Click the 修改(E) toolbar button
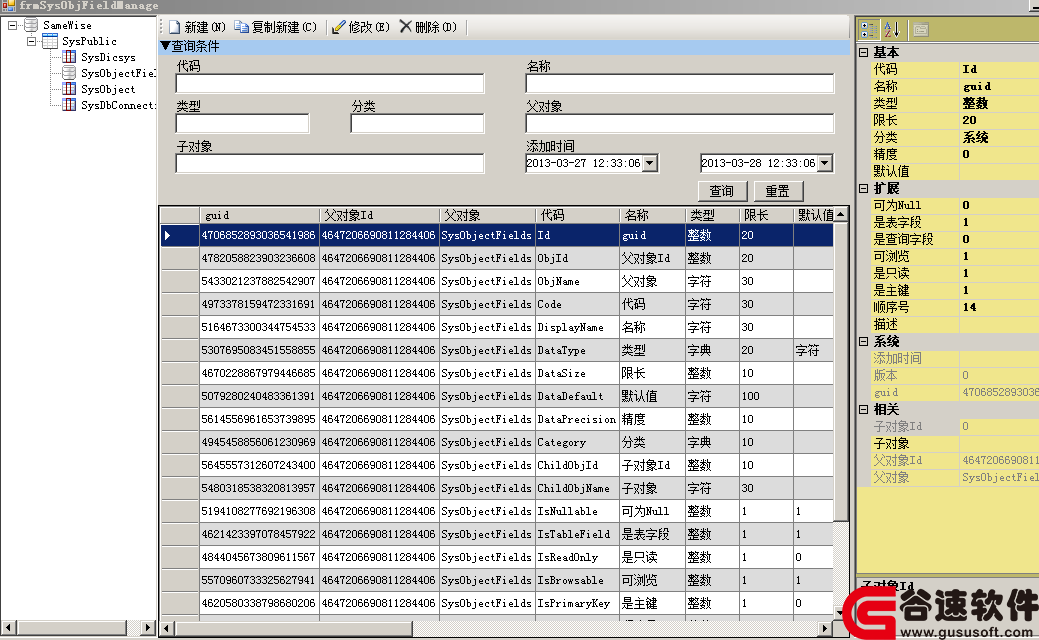The image size is (1039, 640). pyautogui.click(x=360, y=27)
